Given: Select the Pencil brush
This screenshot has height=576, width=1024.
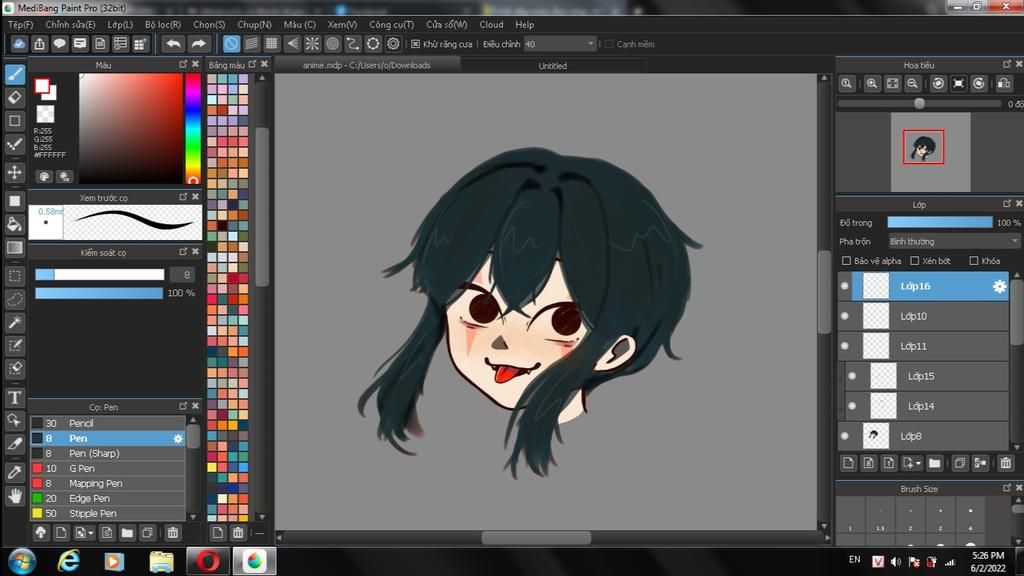Looking at the screenshot, I should [108, 423].
